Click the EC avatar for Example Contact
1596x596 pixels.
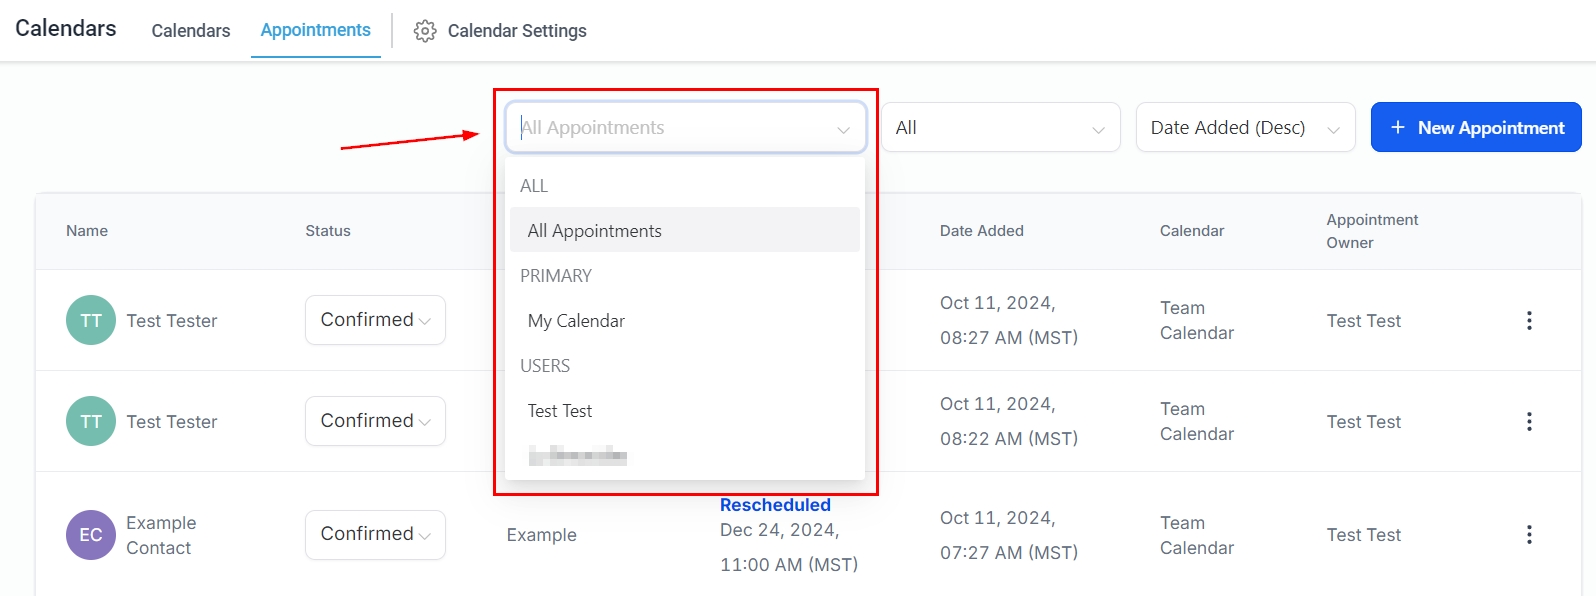[91, 535]
